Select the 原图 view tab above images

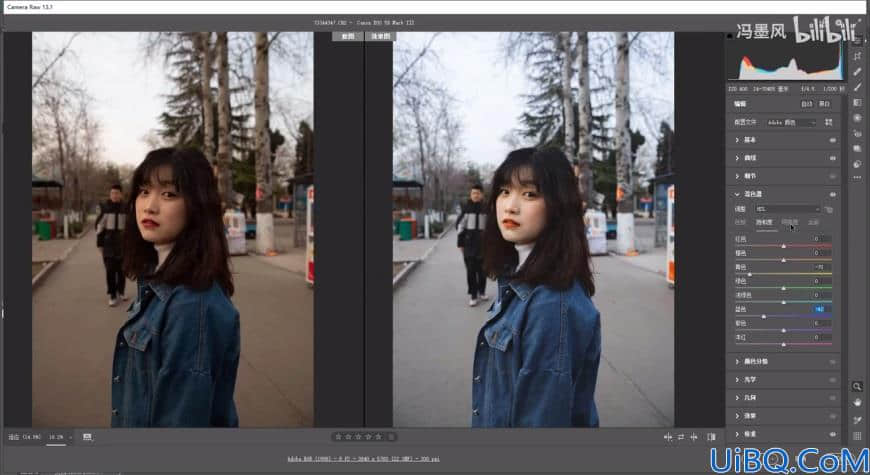[348, 37]
